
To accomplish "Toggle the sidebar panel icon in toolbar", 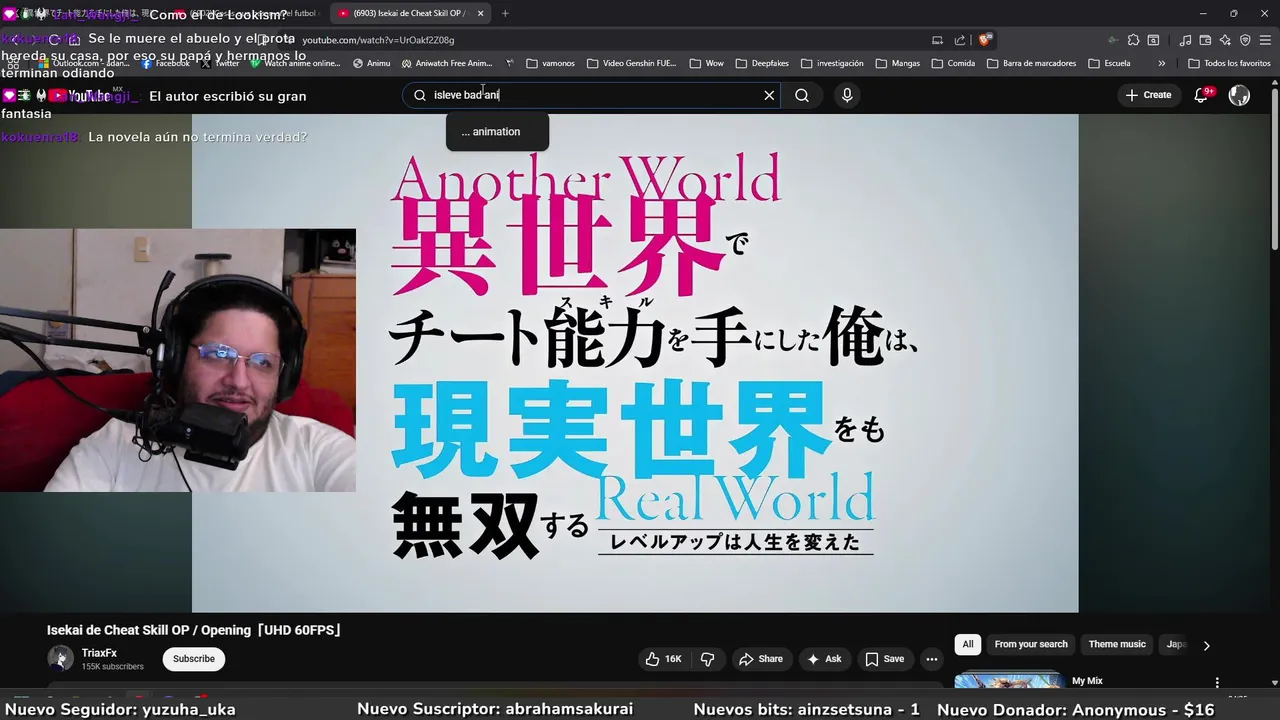I will point(1153,40).
